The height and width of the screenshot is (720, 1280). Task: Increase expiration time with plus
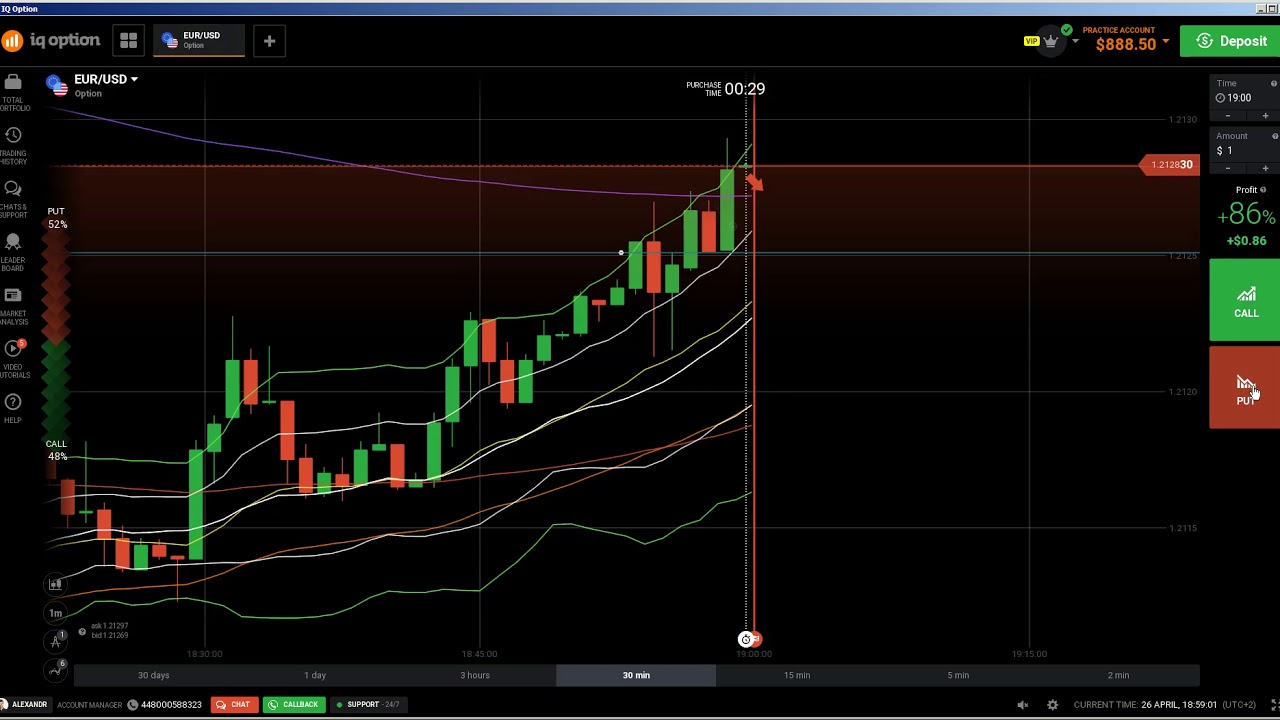pos(1265,116)
